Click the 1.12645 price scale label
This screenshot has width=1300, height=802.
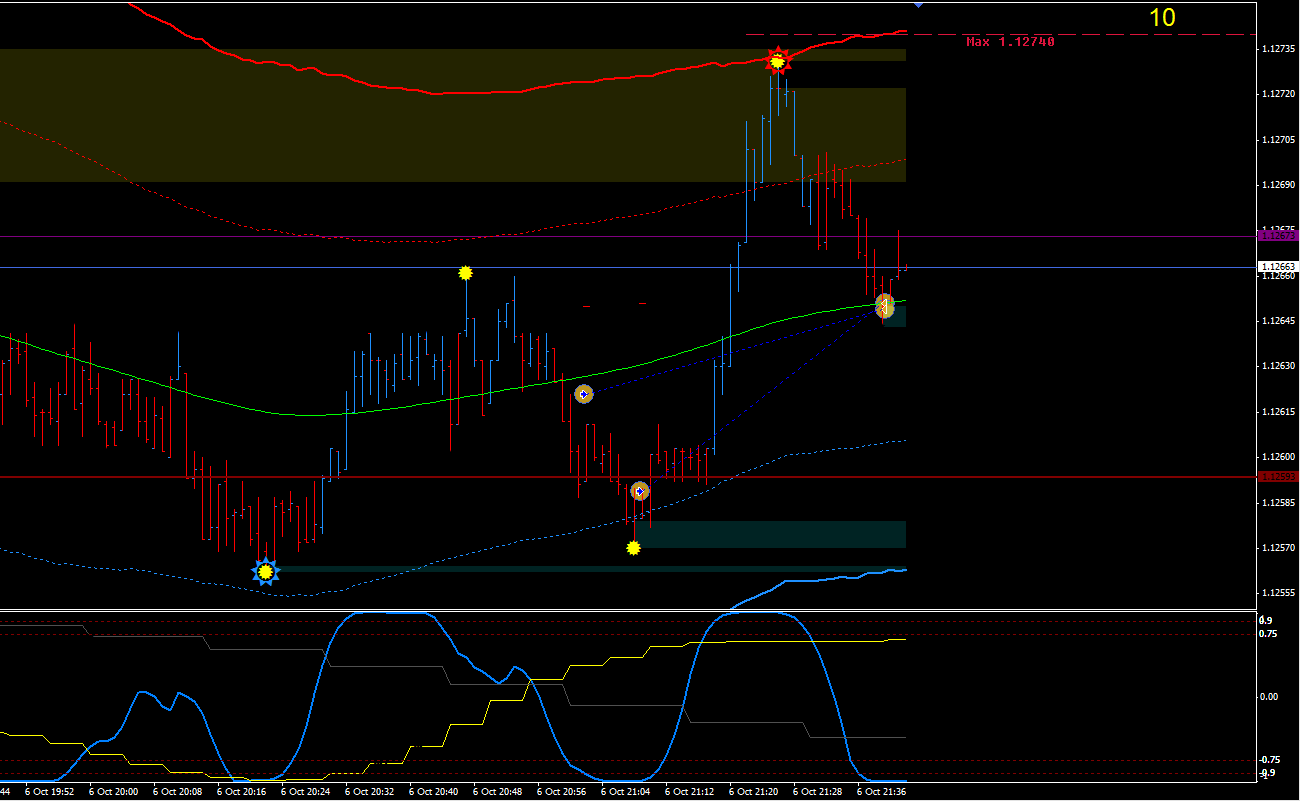coord(1278,320)
